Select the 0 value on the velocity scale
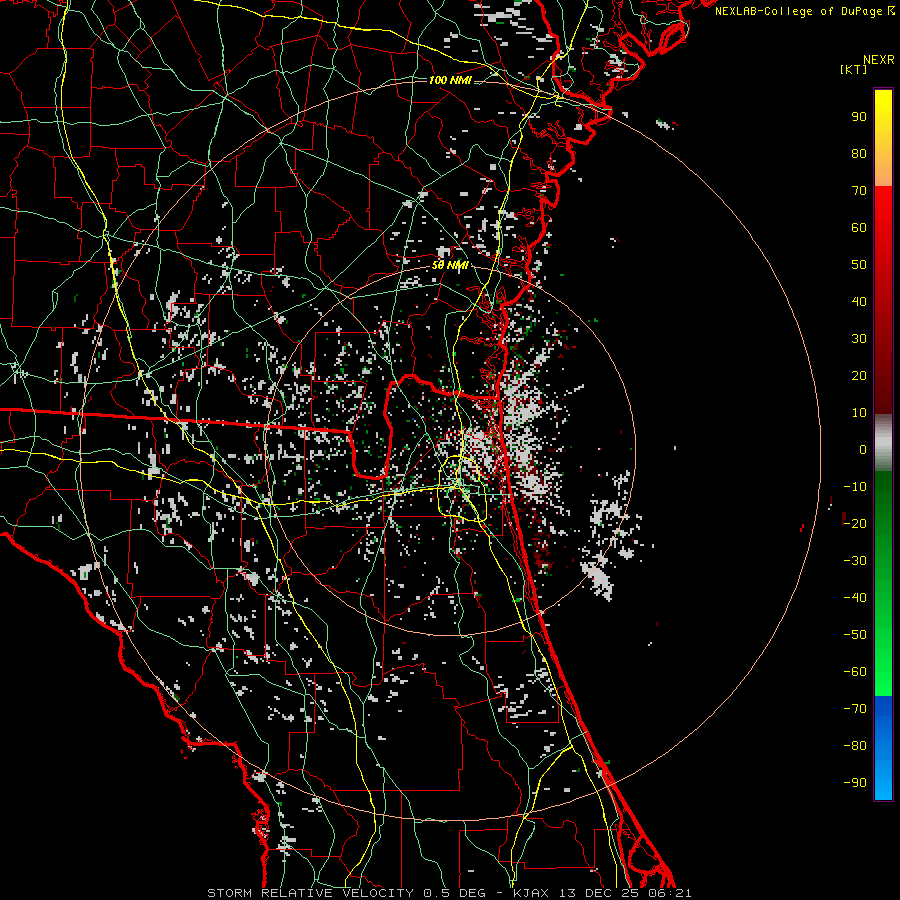 (x=863, y=450)
